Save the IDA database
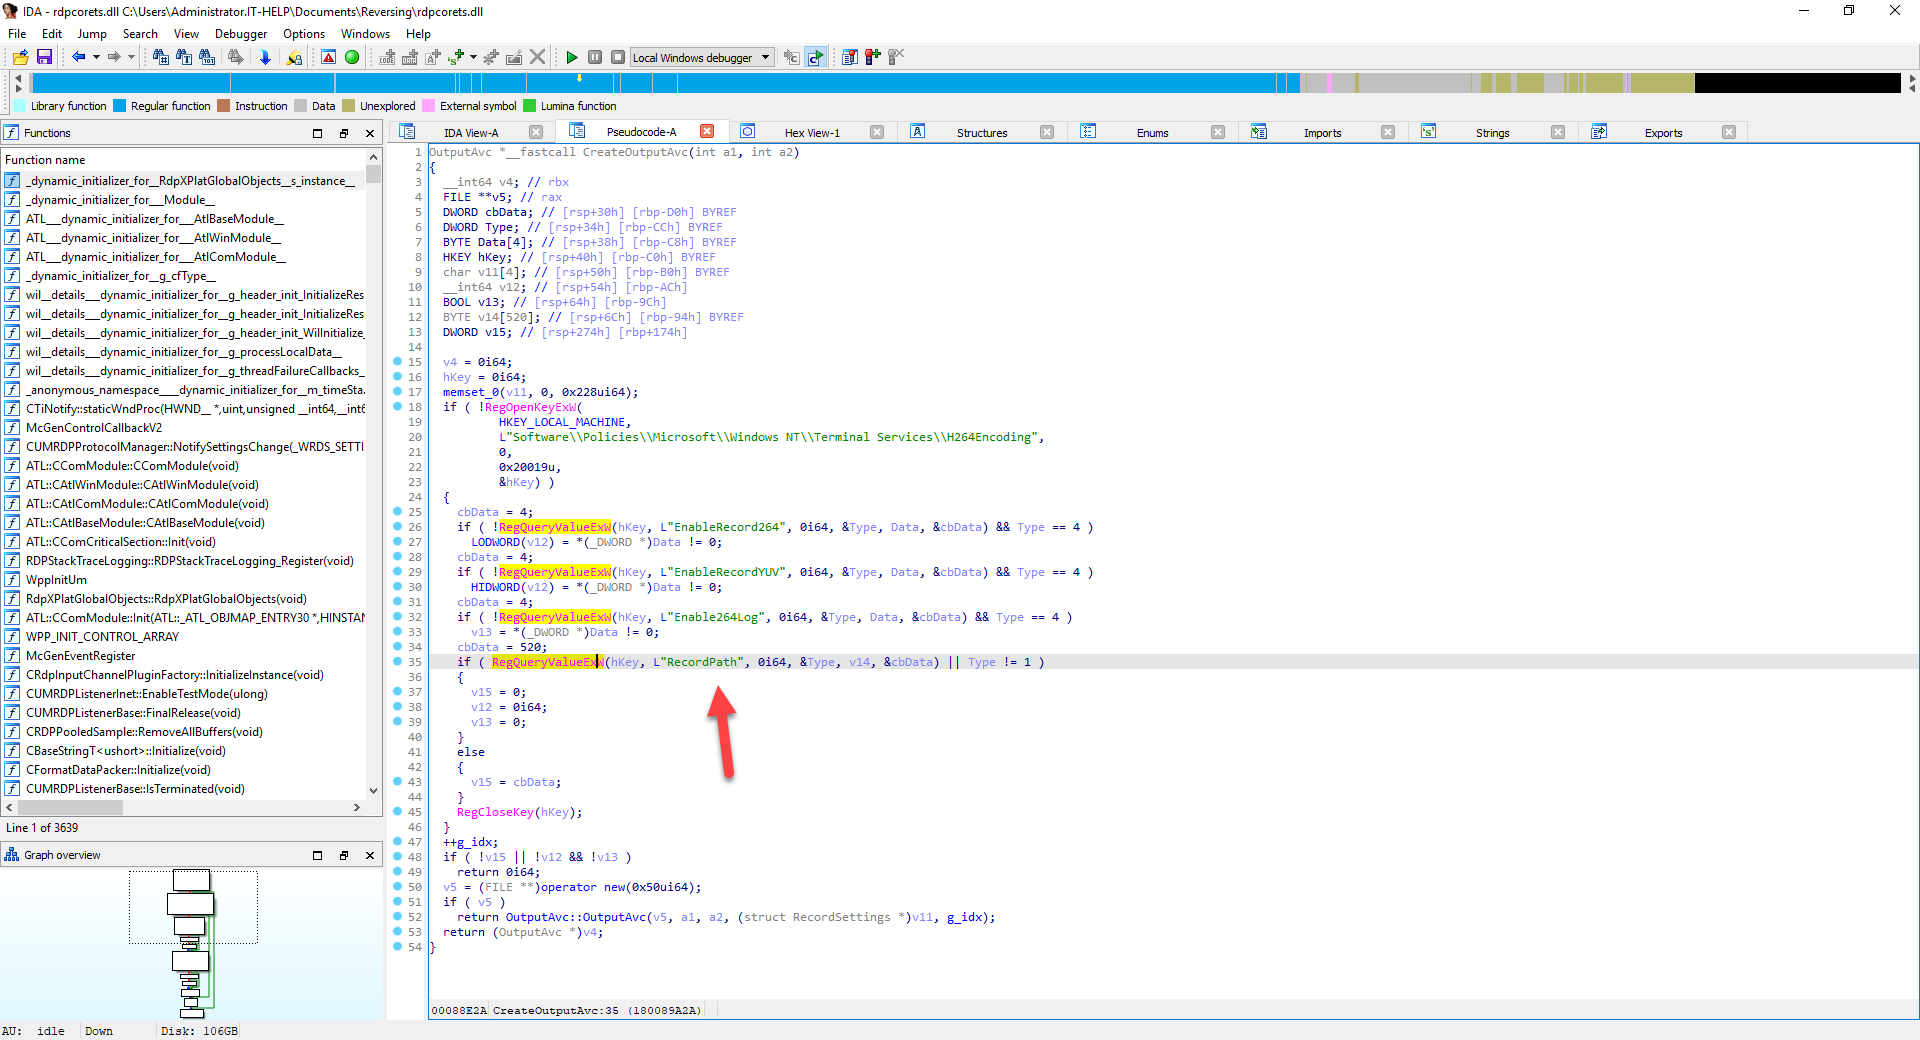 coord(45,57)
